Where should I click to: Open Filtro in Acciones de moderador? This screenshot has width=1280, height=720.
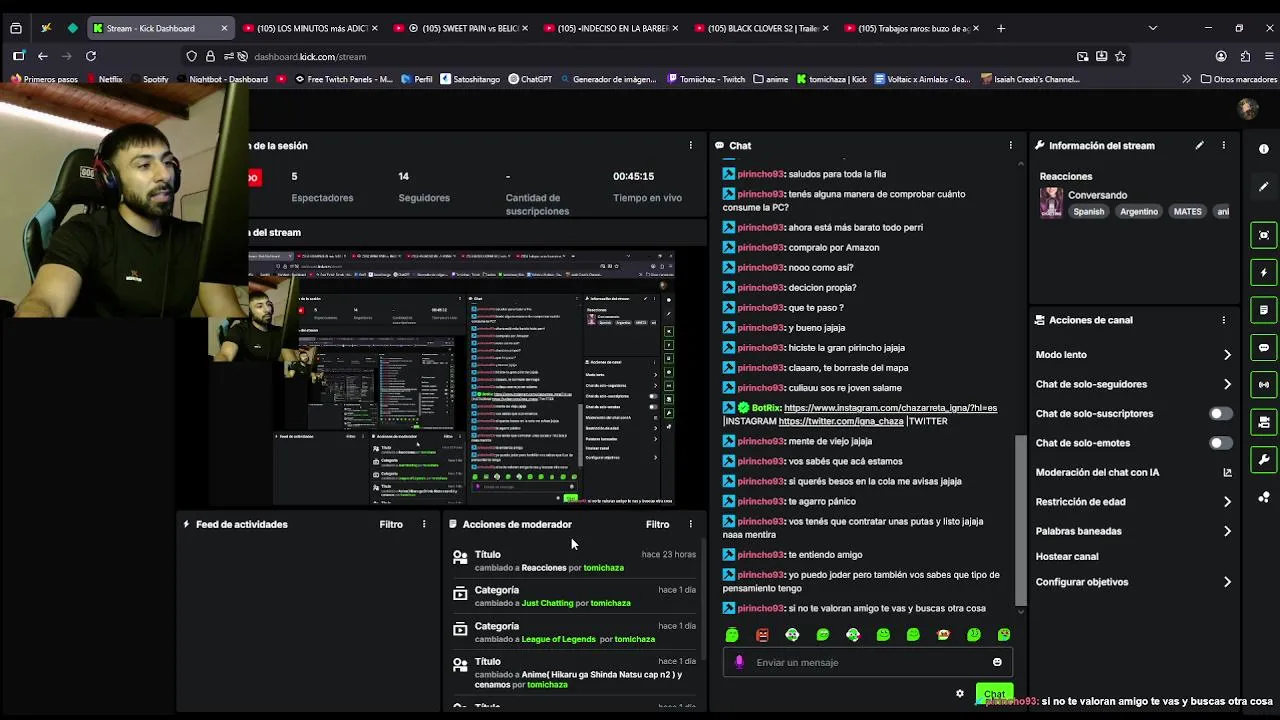(657, 524)
